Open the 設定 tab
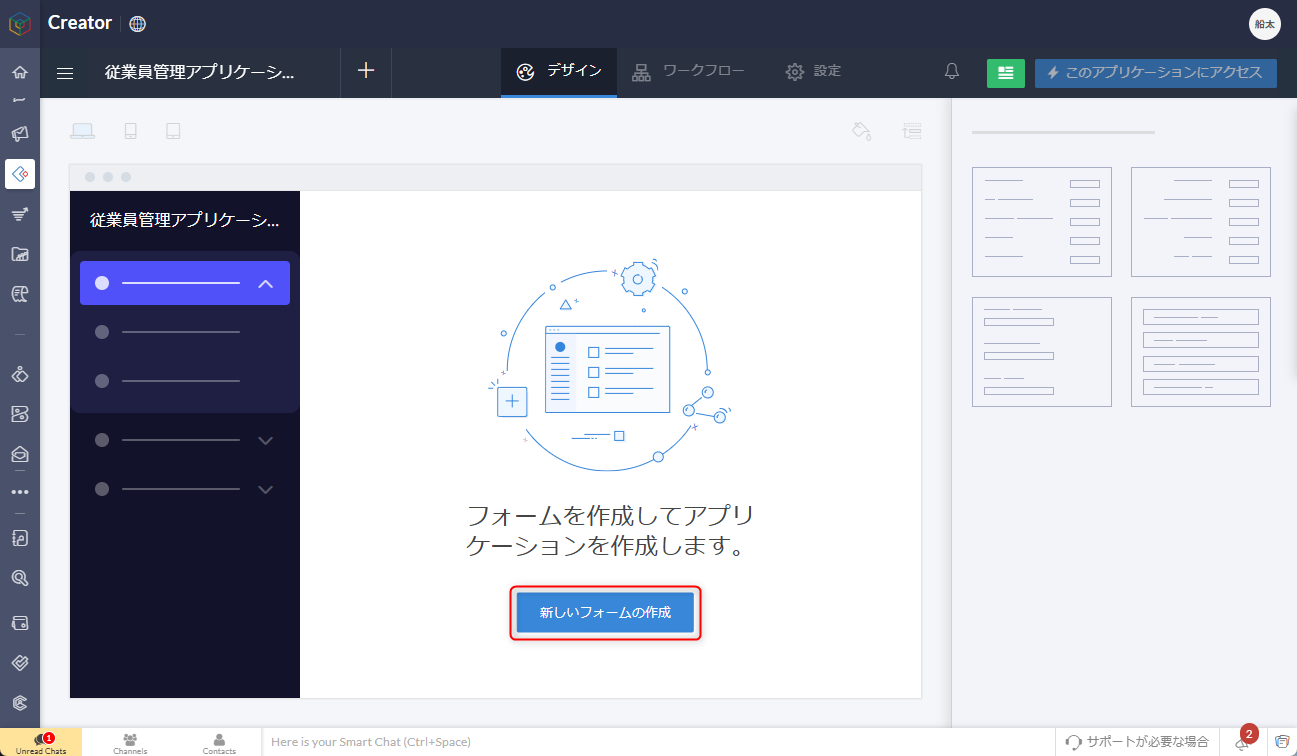 813,72
